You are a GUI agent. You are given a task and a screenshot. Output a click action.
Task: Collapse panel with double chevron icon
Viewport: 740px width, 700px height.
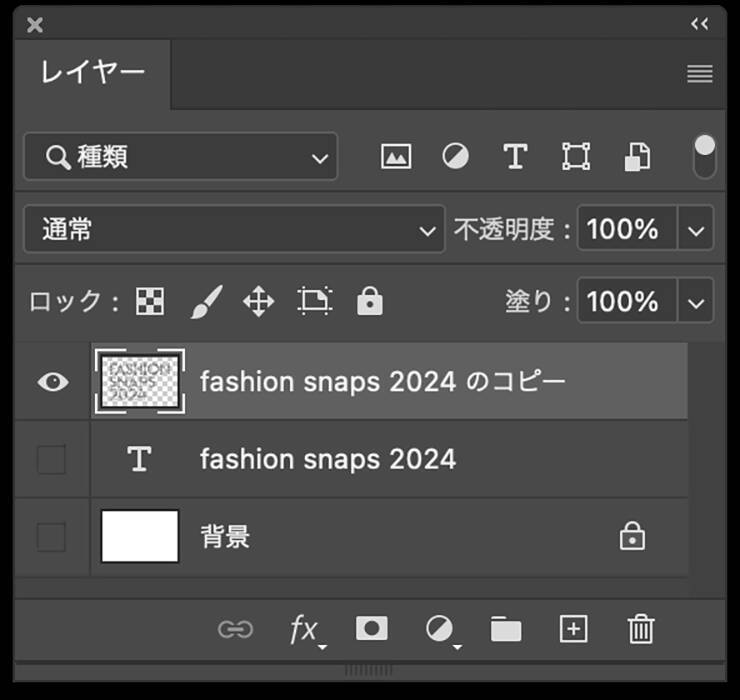[700, 24]
